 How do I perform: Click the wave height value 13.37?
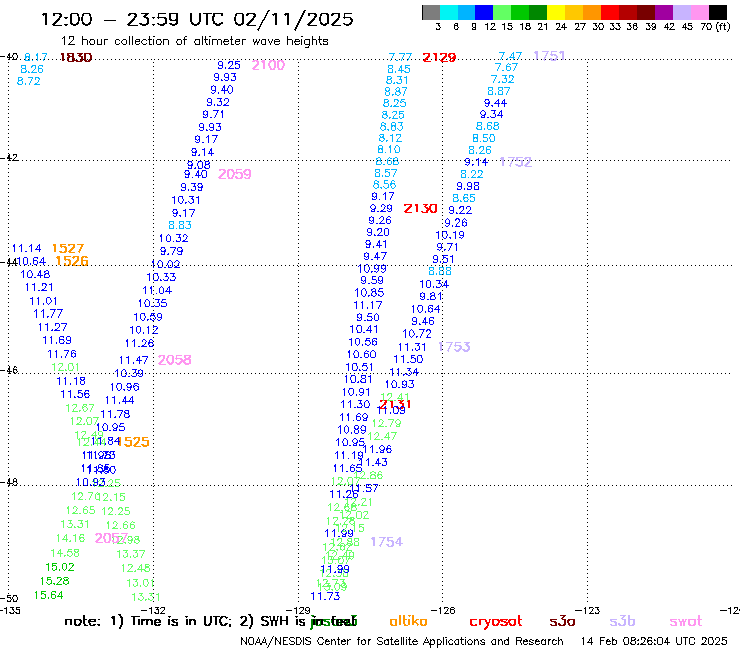click(131, 554)
